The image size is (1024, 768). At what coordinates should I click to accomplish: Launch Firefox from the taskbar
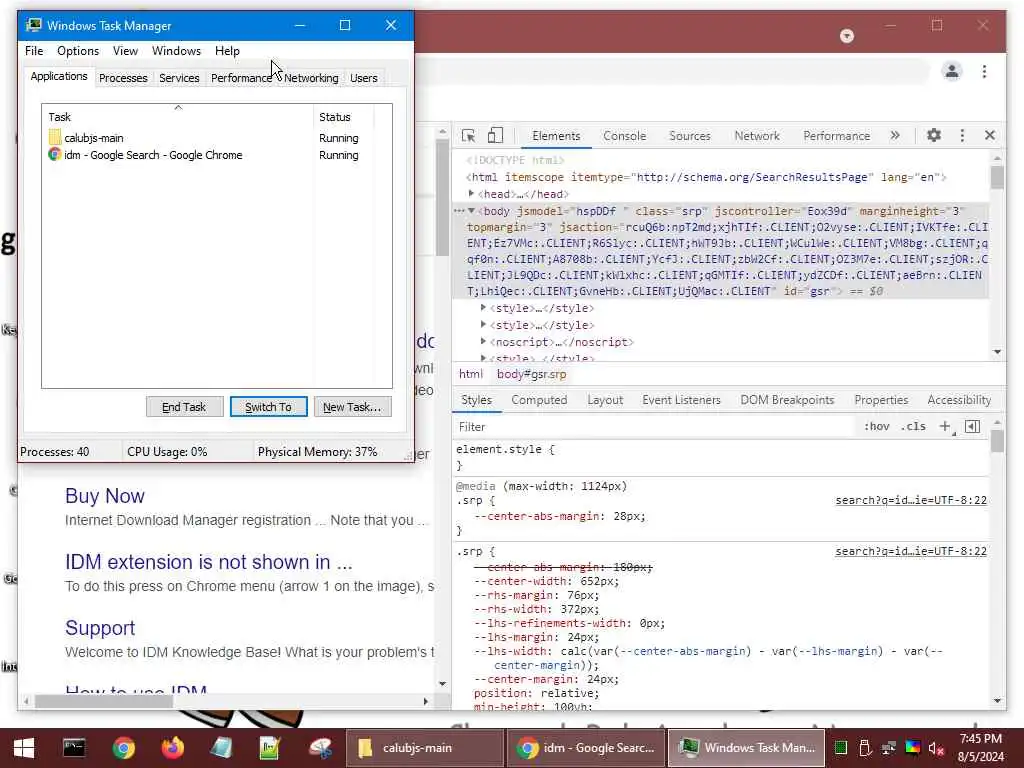pyautogui.click(x=173, y=748)
